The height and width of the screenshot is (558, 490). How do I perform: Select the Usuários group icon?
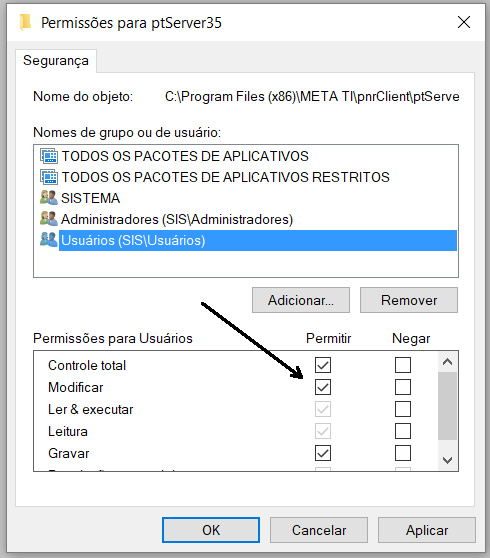[49, 240]
